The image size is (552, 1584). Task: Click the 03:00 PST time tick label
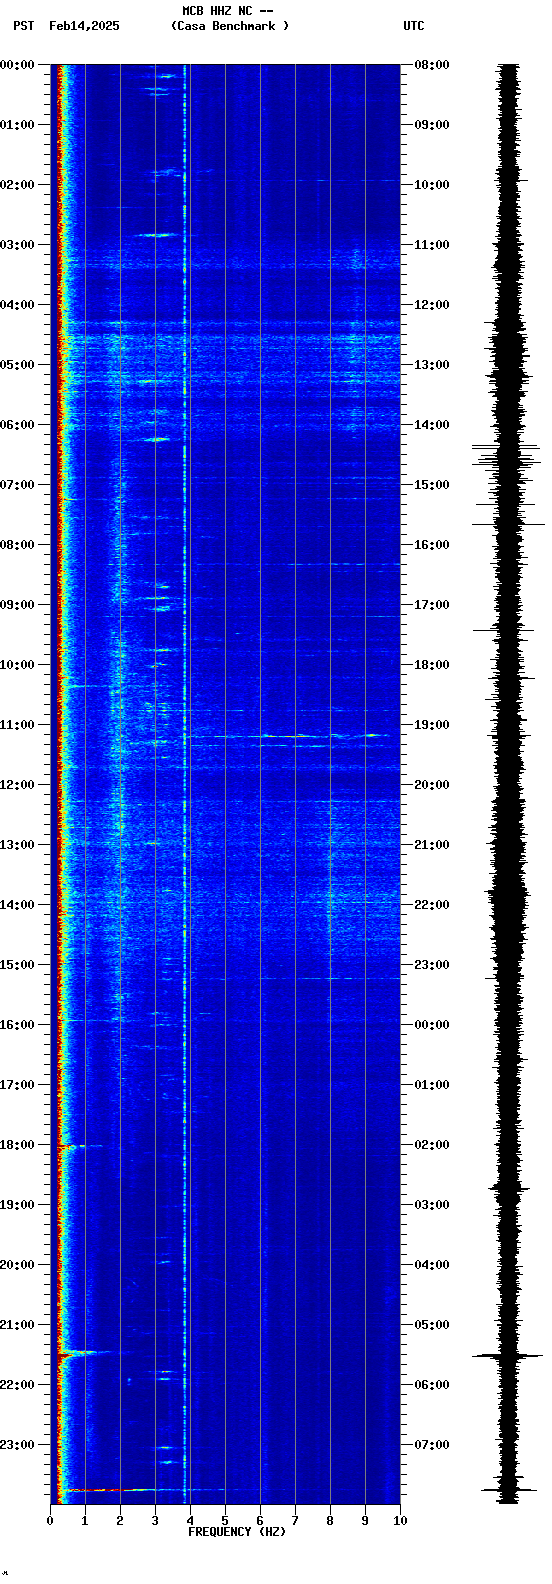(18, 245)
